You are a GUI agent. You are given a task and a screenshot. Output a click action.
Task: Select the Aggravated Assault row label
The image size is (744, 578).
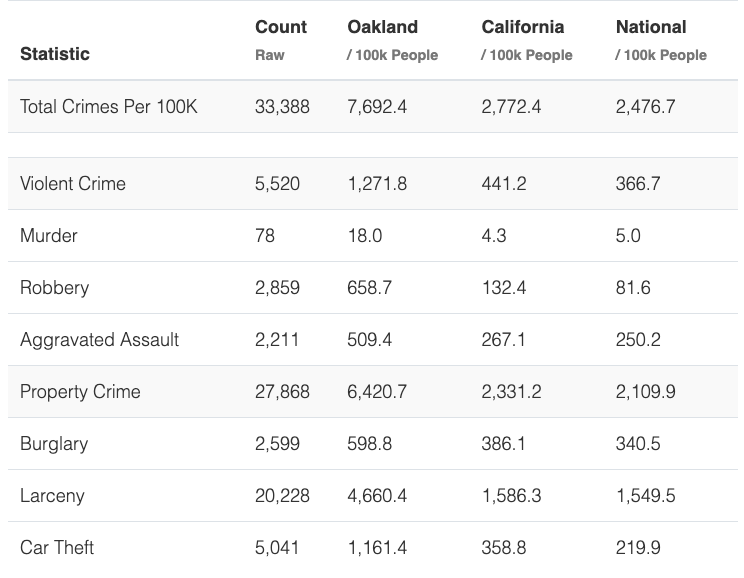click(99, 340)
